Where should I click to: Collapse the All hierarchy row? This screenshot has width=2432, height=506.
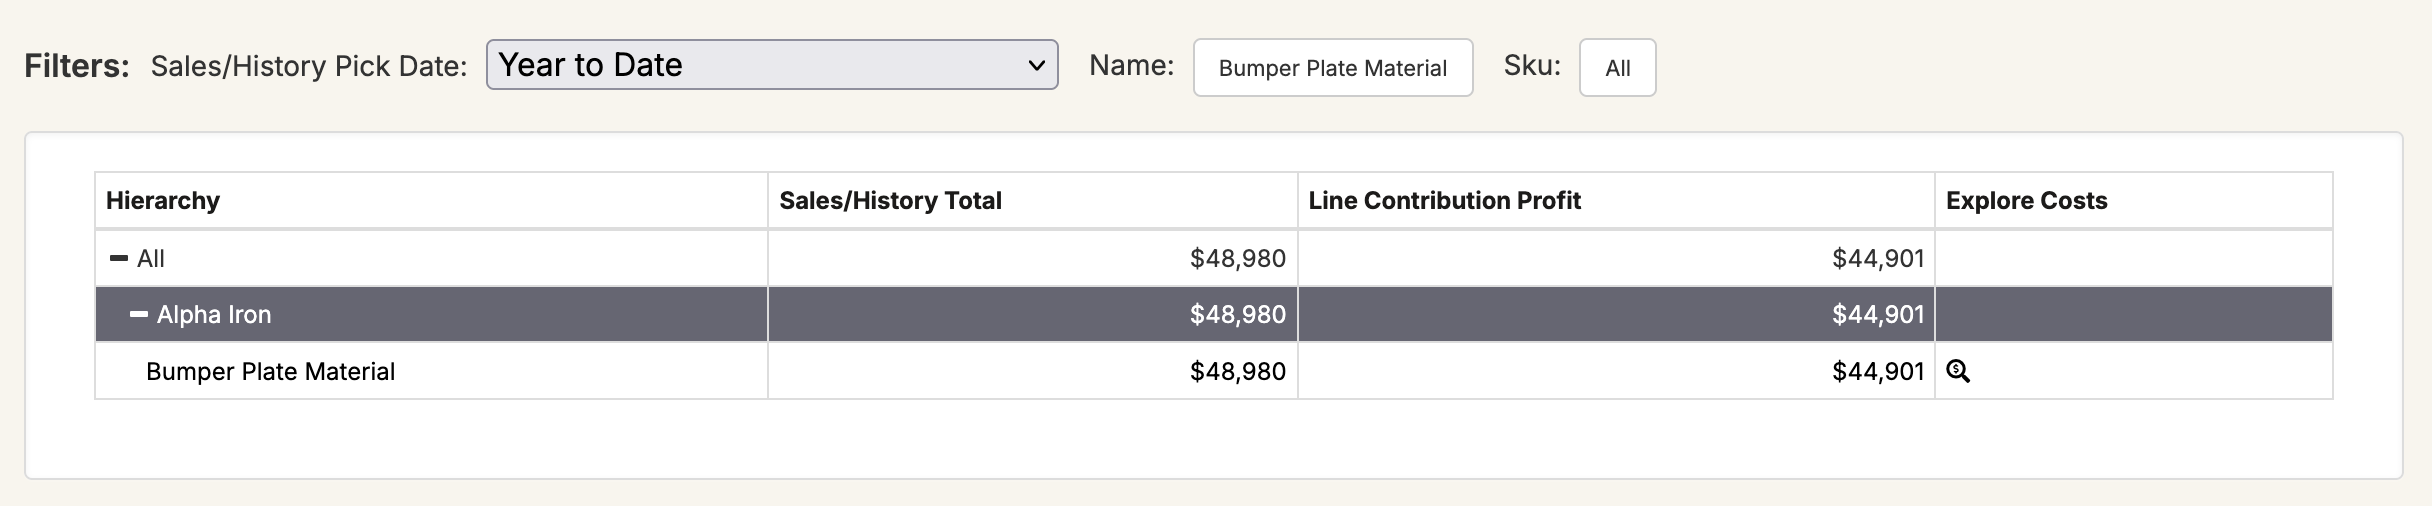pyautogui.click(x=119, y=258)
